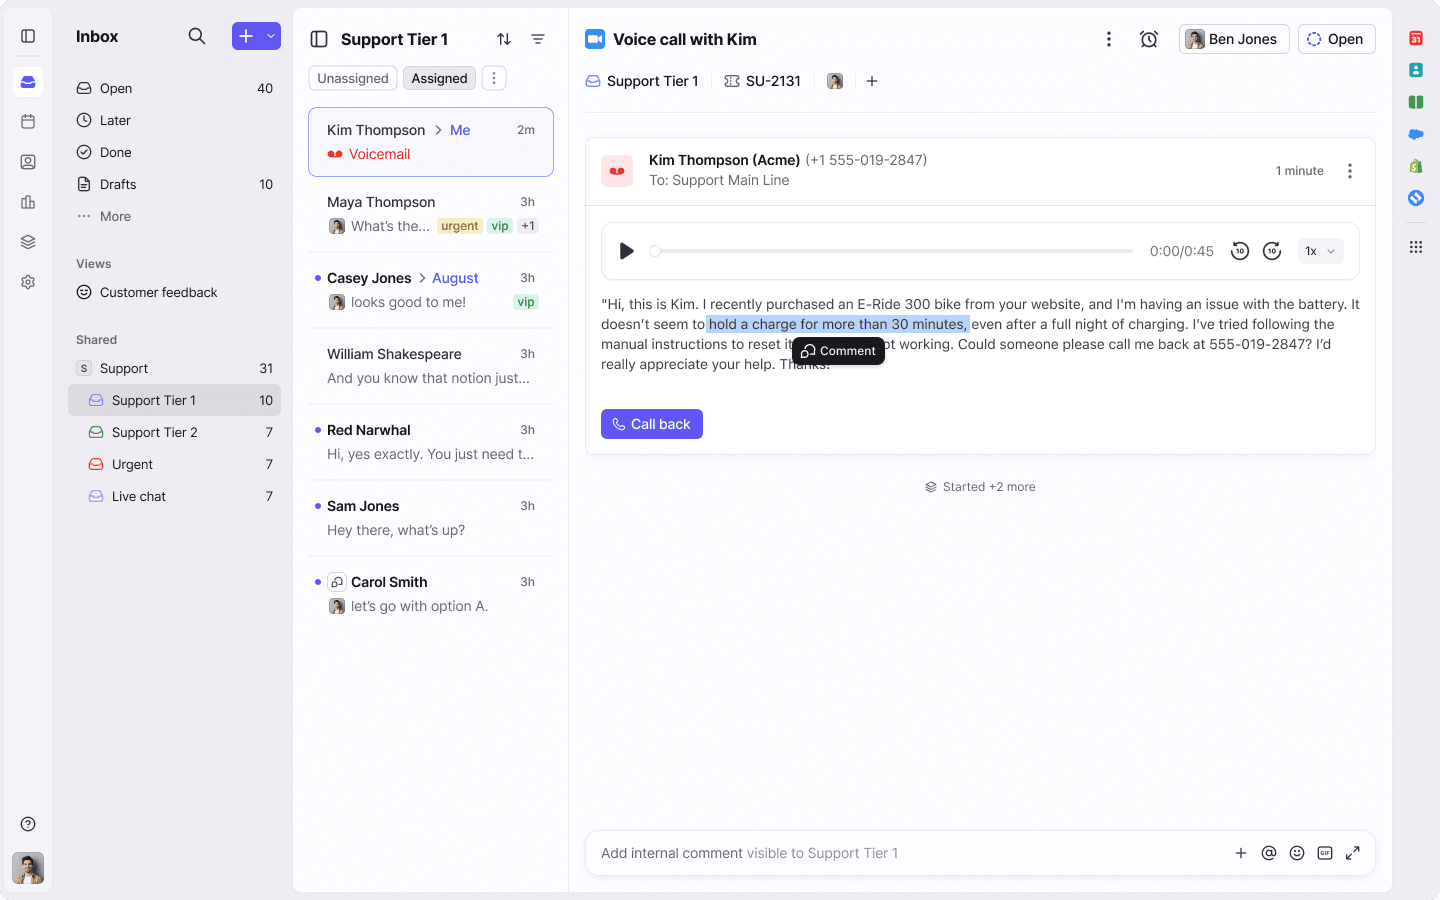Open the calendar icon below the inbox icon
Viewport: 1440px width, 900px height.
(x=27, y=120)
